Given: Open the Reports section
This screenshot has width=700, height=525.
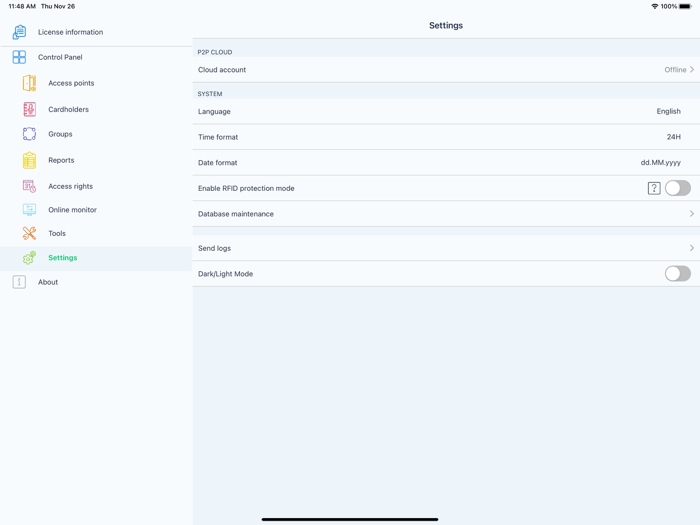Looking at the screenshot, I should 61,160.
